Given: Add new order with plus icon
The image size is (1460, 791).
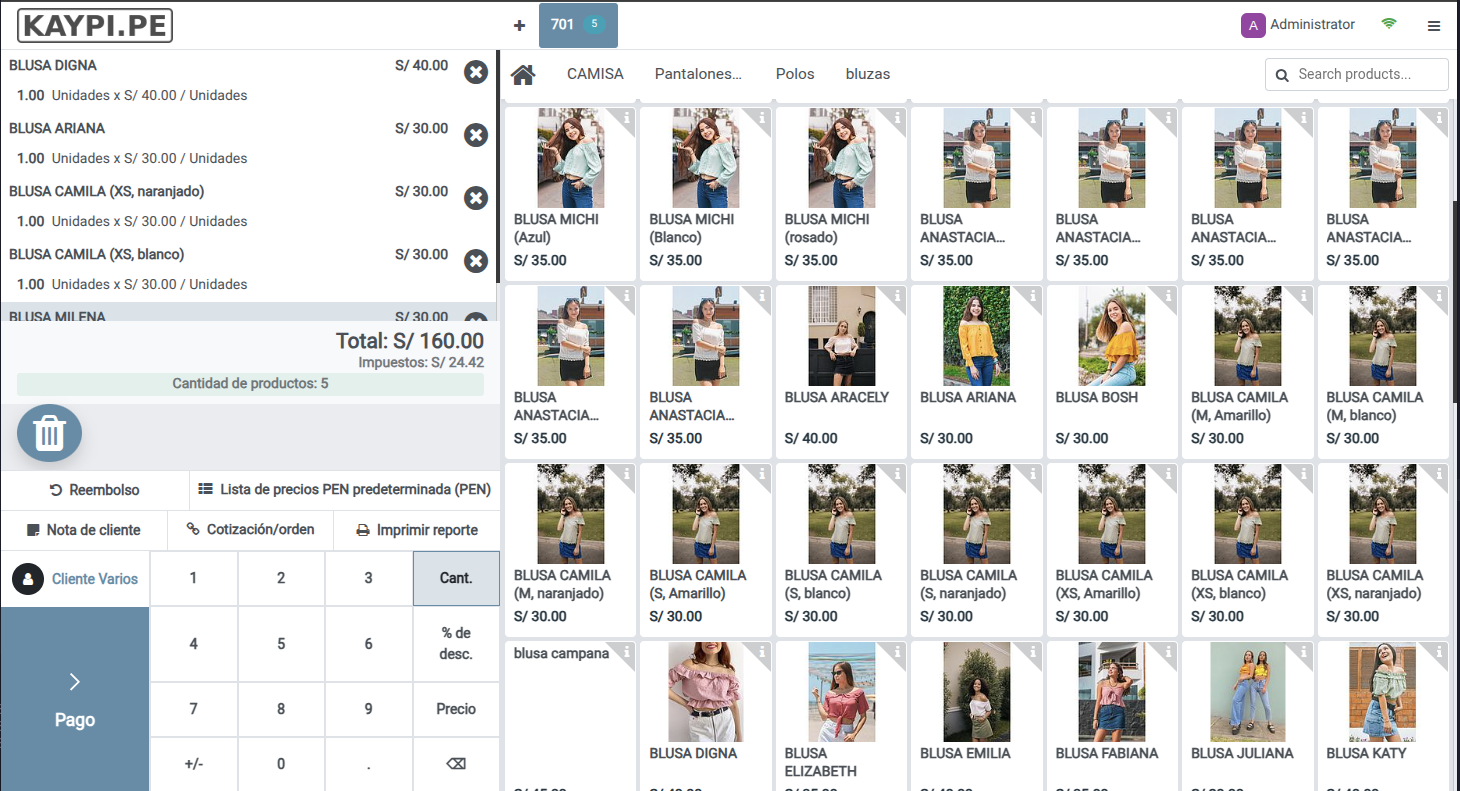Looking at the screenshot, I should pyautogui.click(x=519, y=25).
